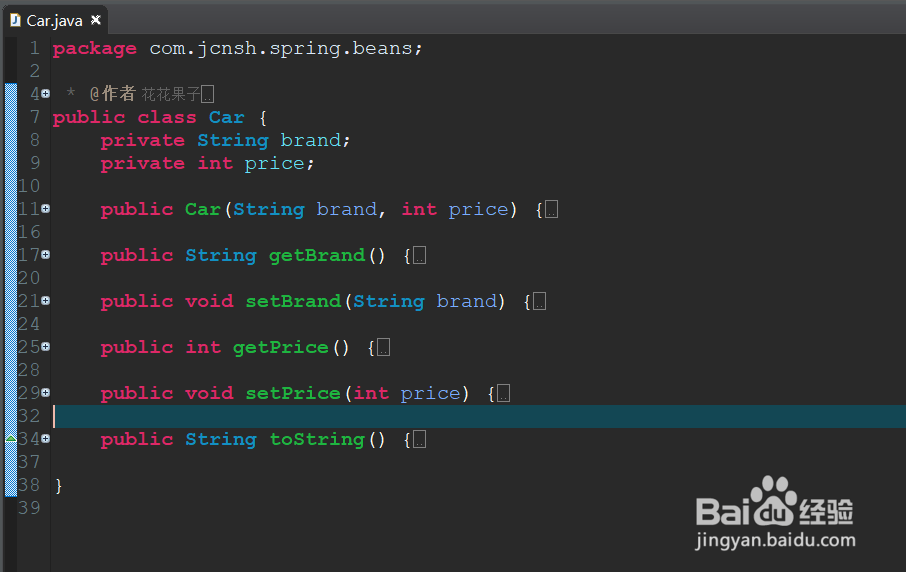The height and width of the screenshot is (572, 906).
Task: Click the Java file icon on Car.java tab
Action: pos(16,20)
